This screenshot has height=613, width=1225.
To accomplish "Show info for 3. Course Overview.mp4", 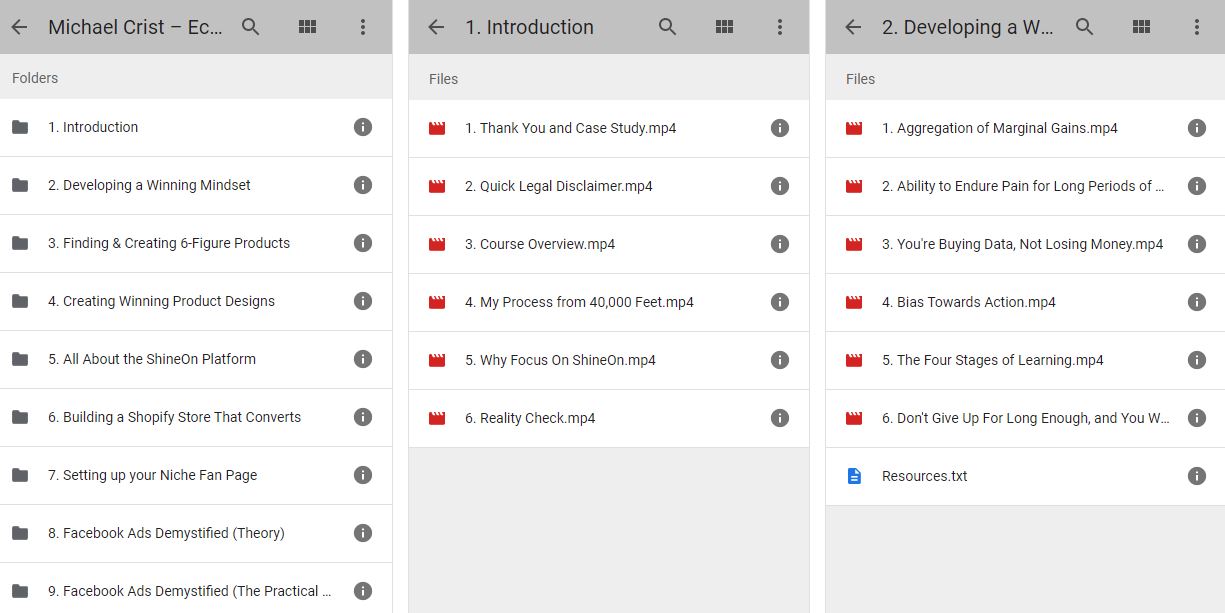I will (x=780, y=244).
